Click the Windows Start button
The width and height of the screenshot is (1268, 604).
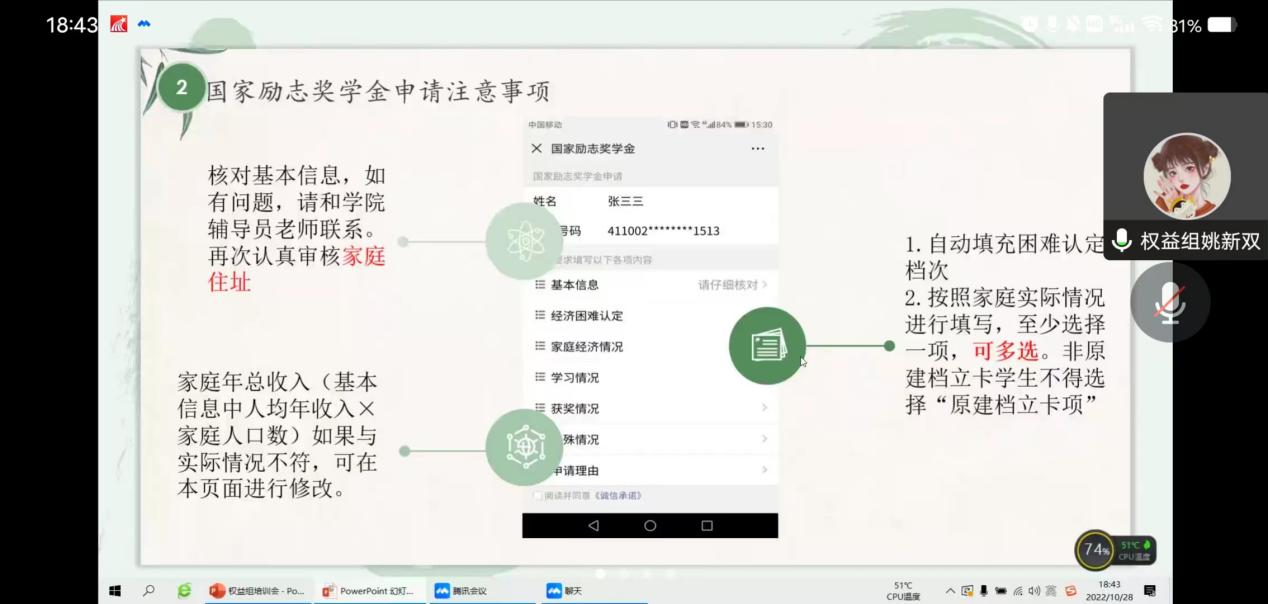(x=115, y=591)
